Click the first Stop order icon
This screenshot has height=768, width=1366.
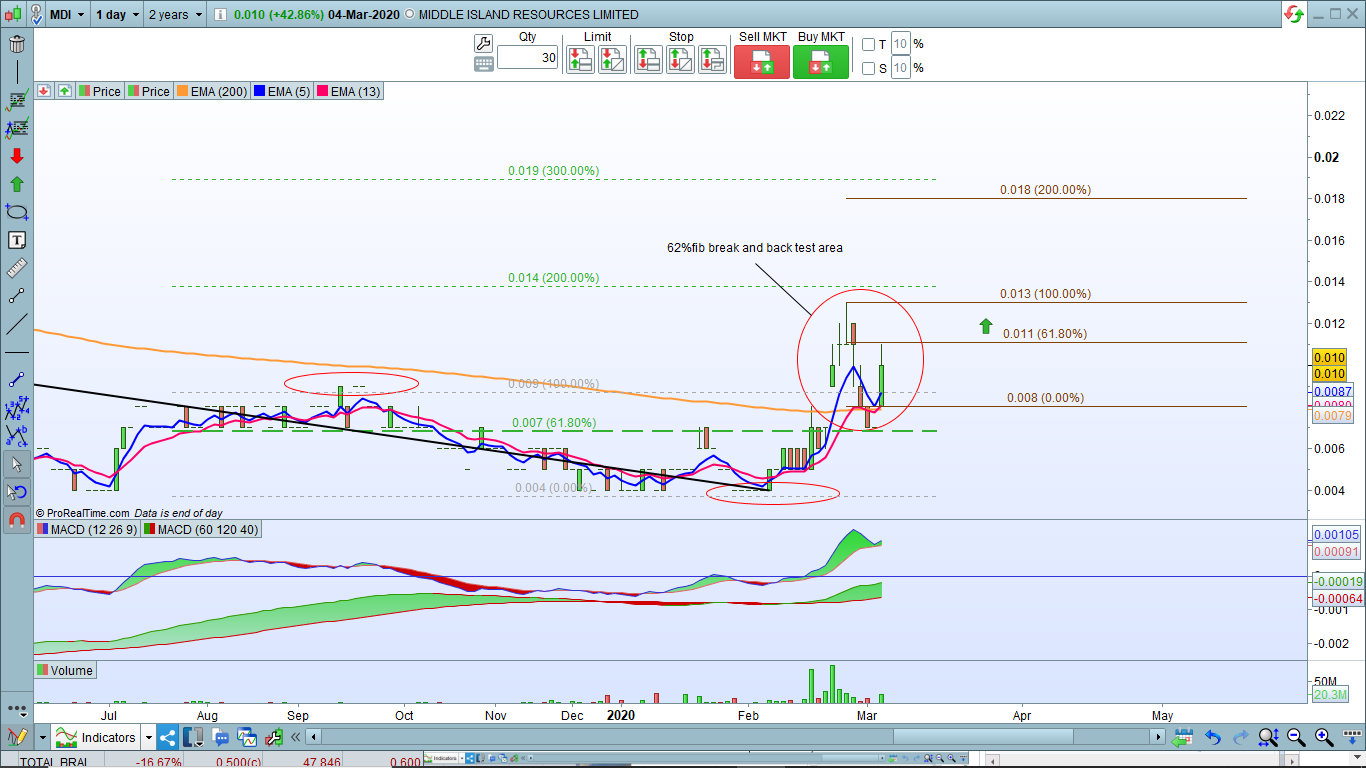[649, 59]
